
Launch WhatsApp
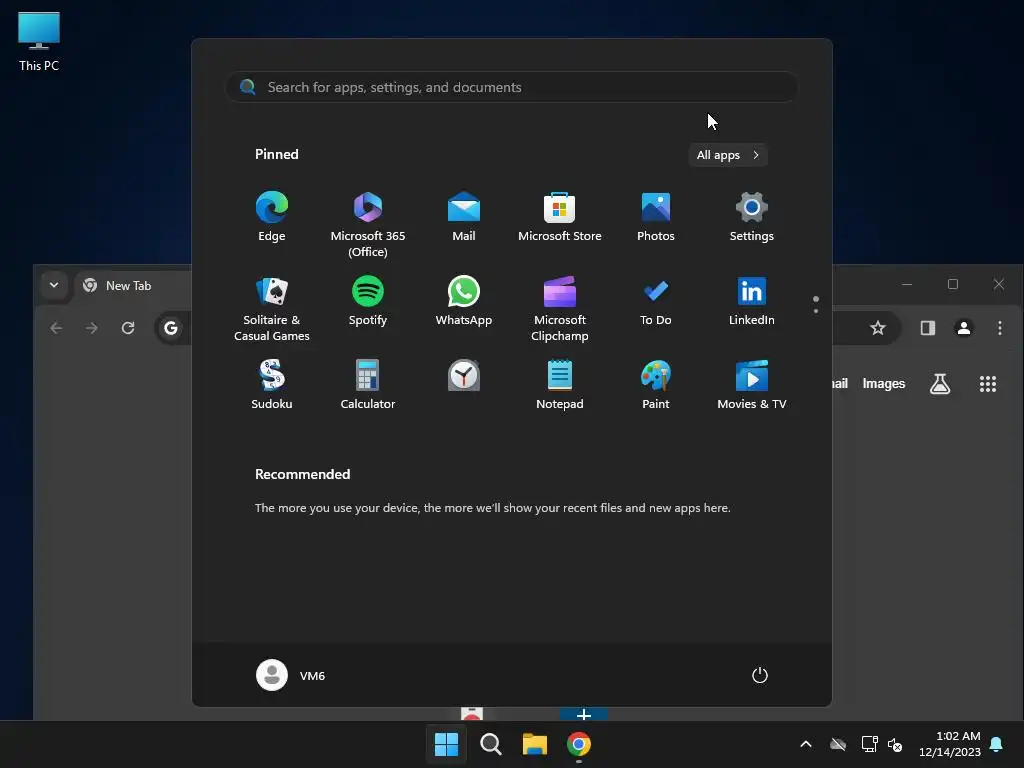pyautogui.click(x=464, y=301)
